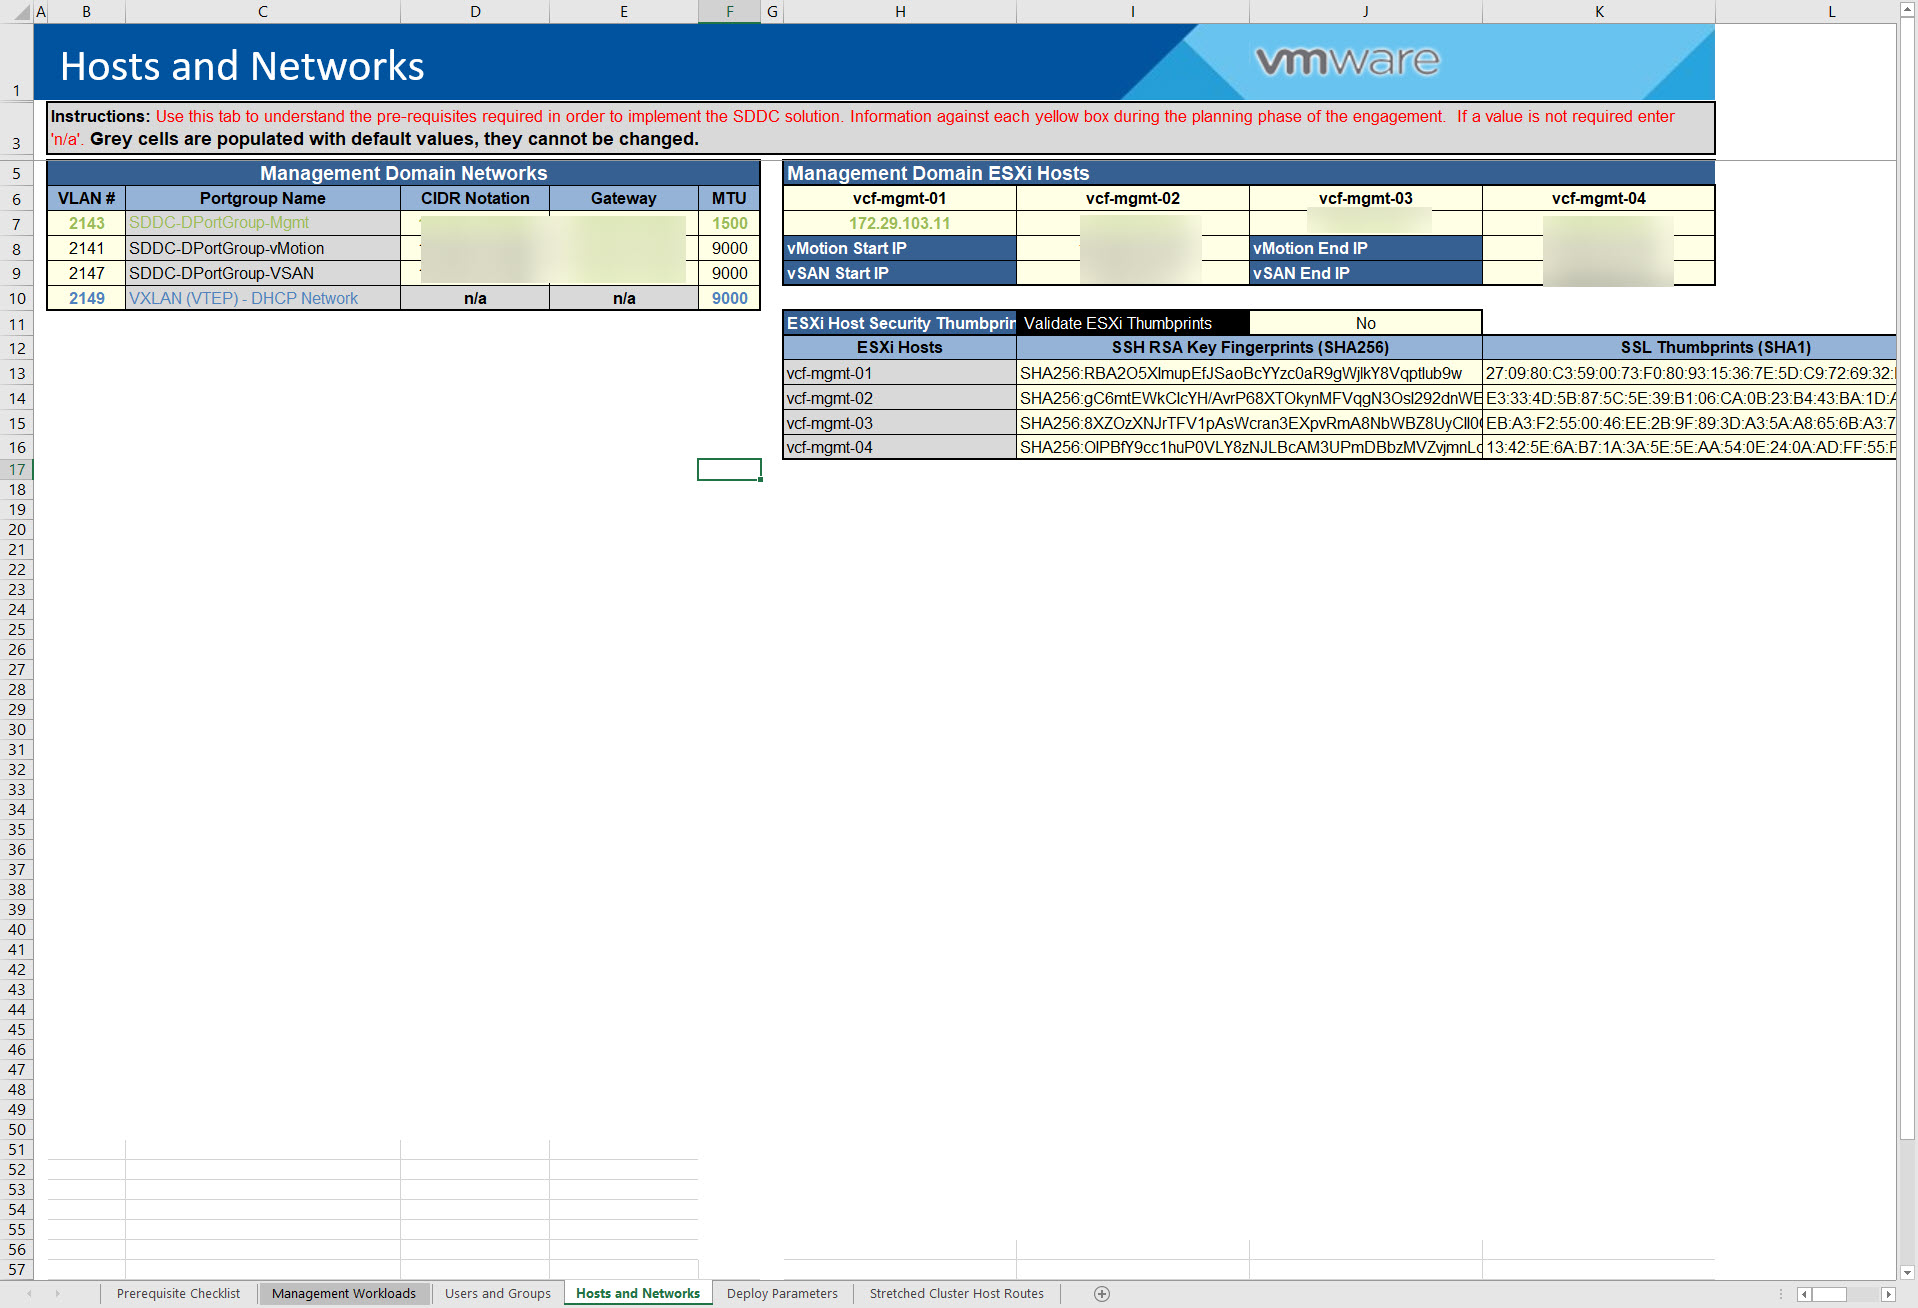Select column F header

pos(729,12)
